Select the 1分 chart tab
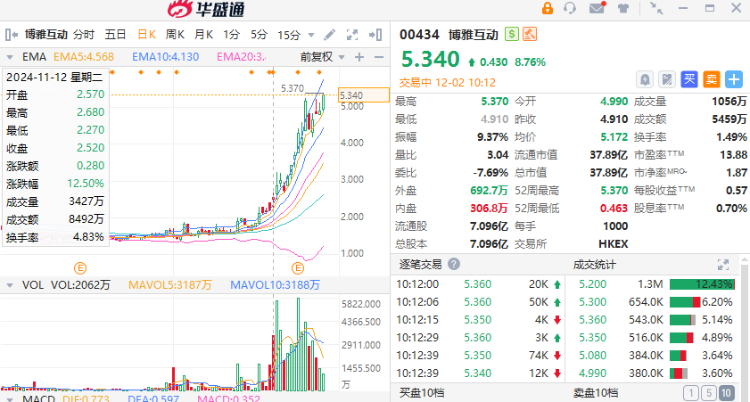Image resolution: width=750 pixels, height=402 pixels. tap(231, 34)
